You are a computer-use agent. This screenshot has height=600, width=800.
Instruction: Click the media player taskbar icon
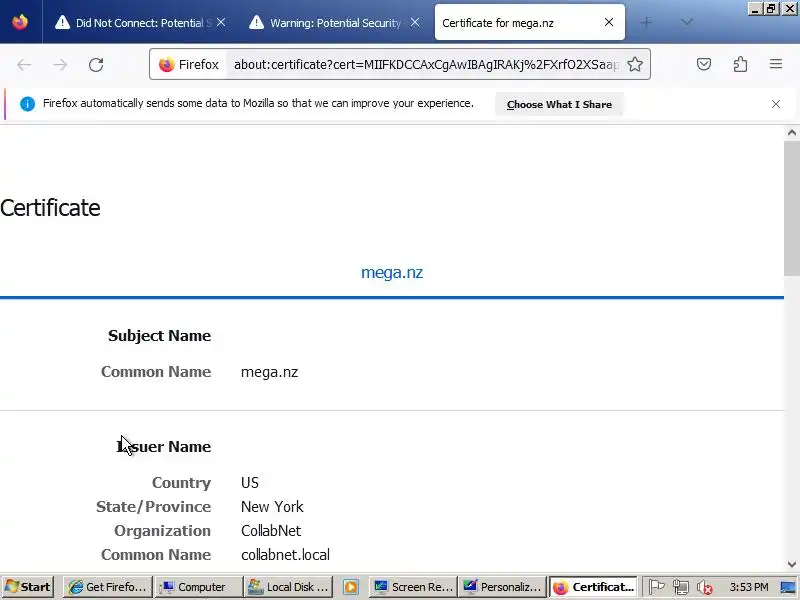point(351,587)
